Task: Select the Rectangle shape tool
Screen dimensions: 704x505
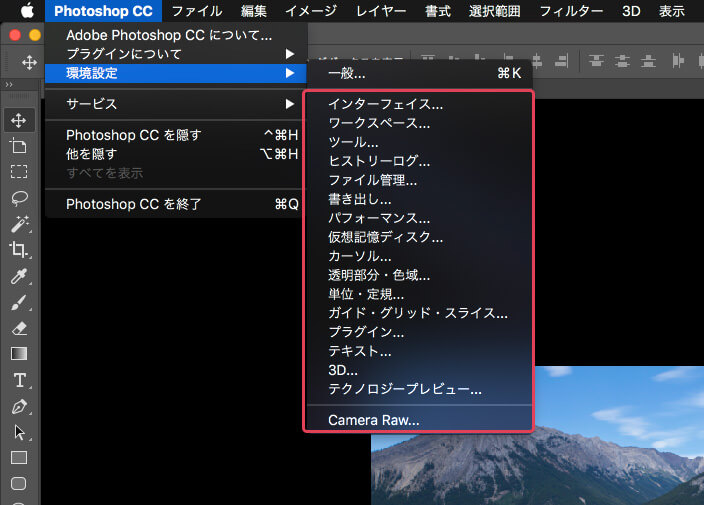Action: [x=18, y=457]
